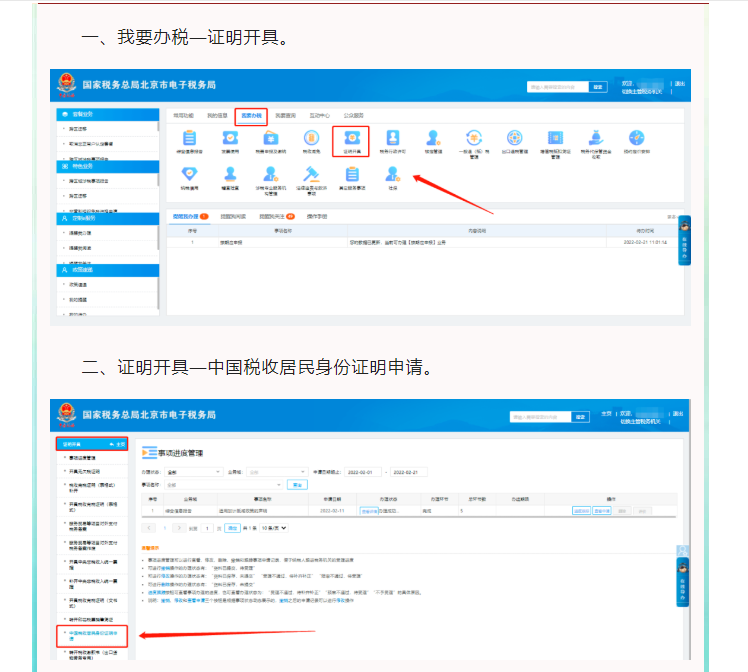This screenshot has width=748, height=672.
Task: Open compass icon at end of first row
Action: [x=636, y=138]
